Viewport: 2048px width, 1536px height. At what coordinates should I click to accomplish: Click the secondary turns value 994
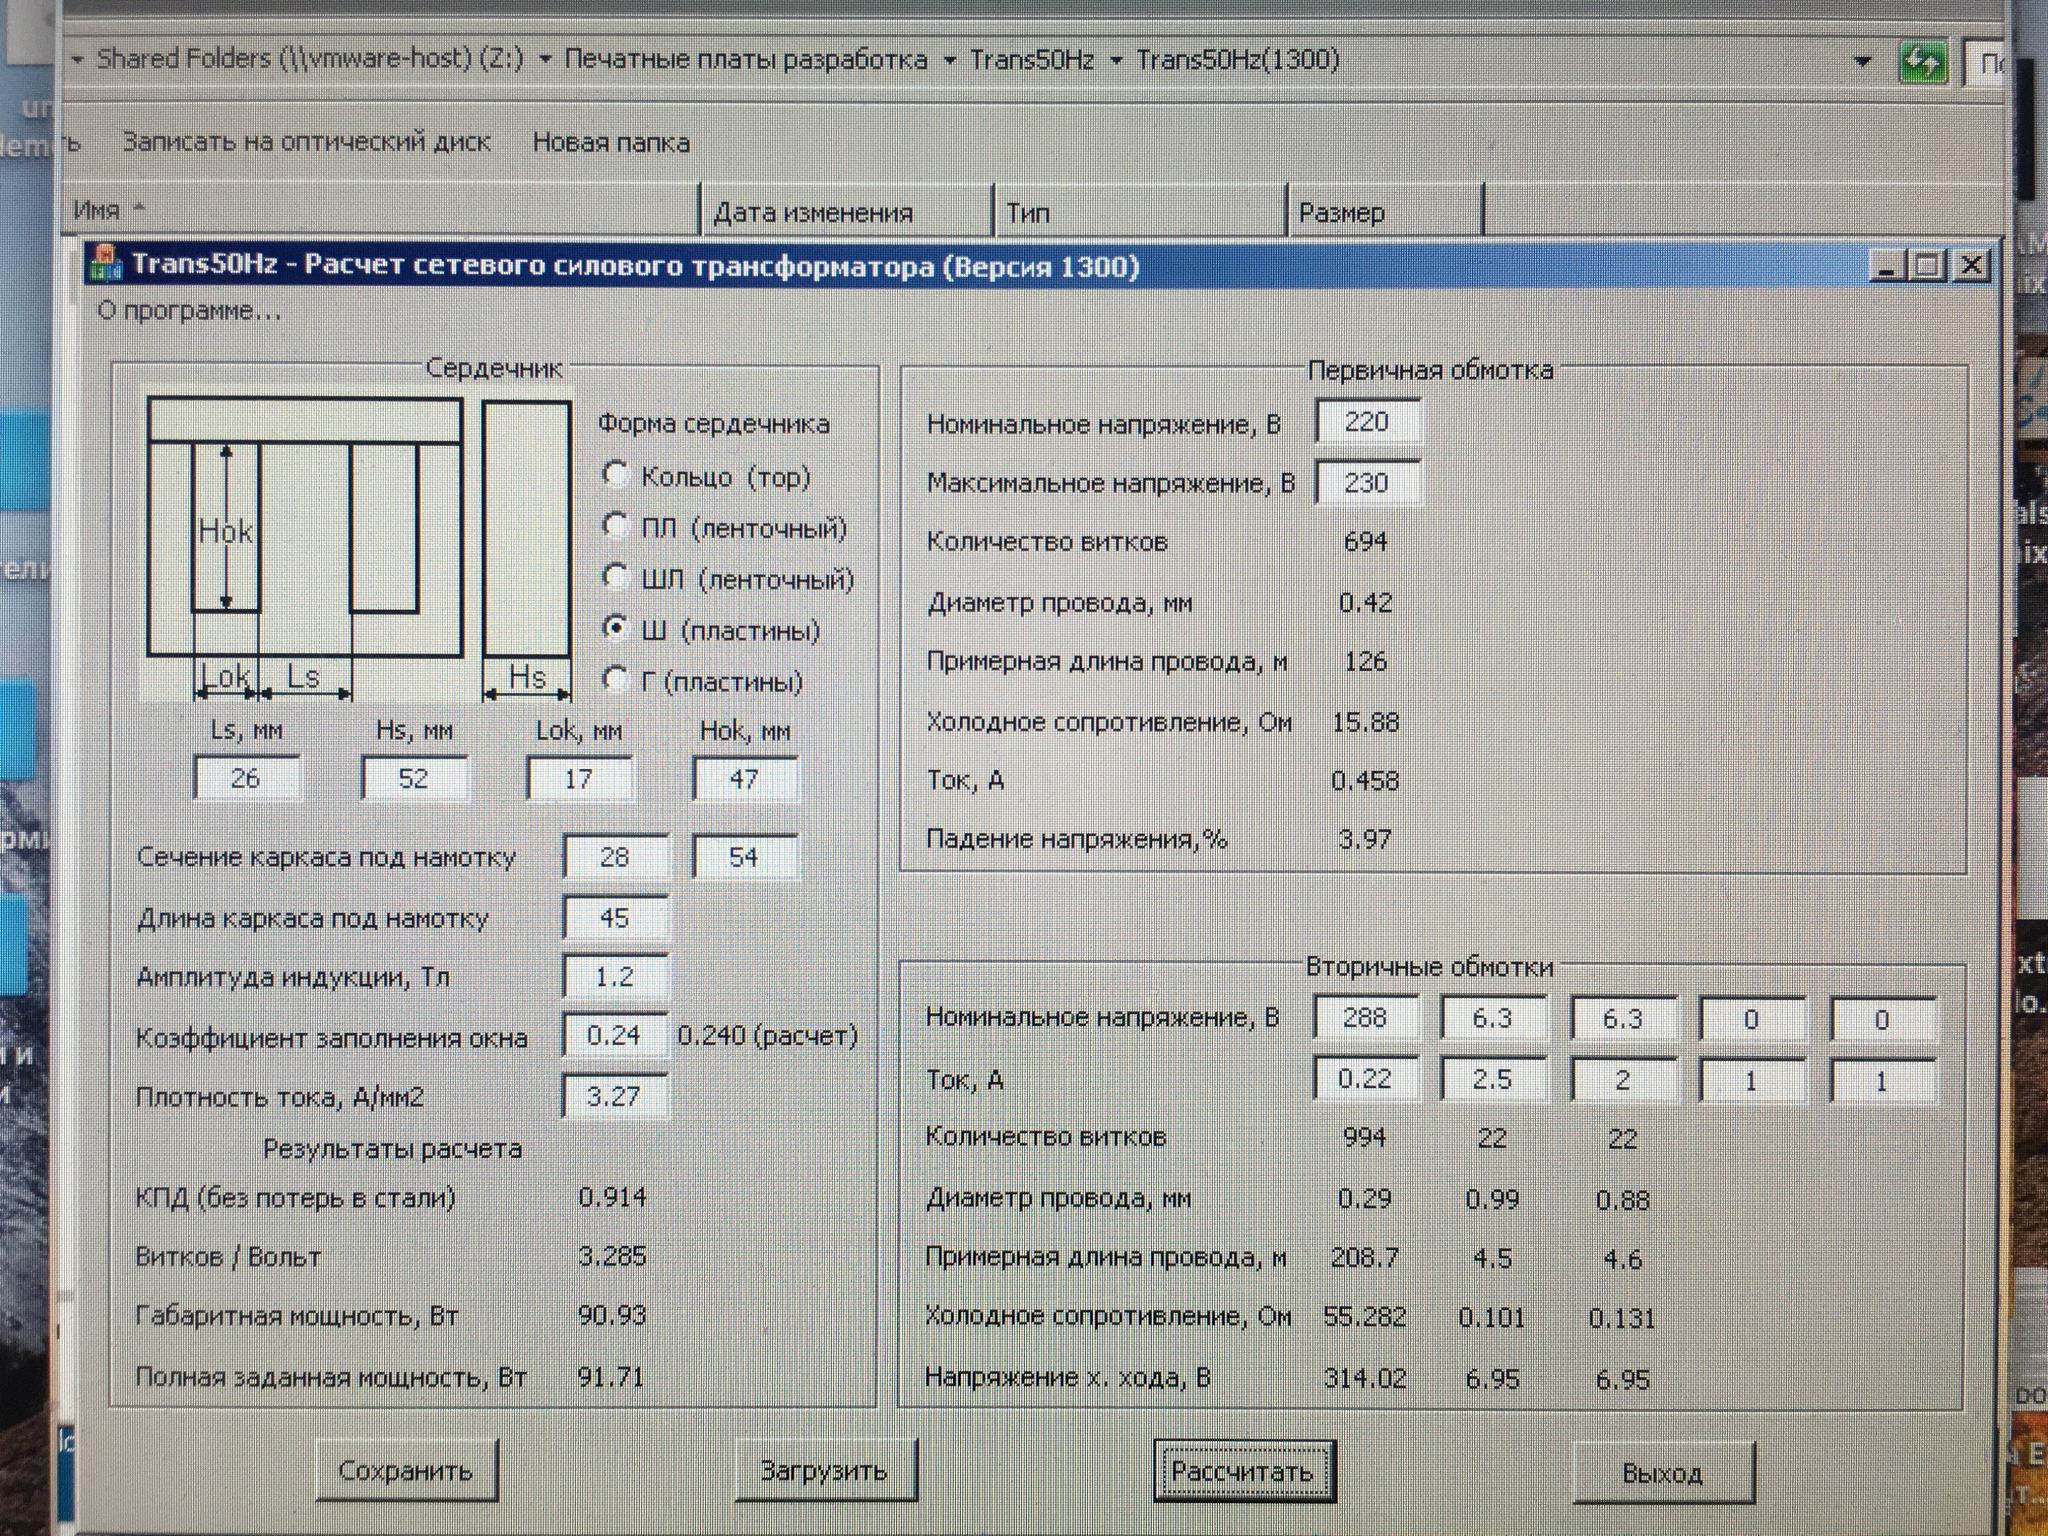point(1365,1137)
